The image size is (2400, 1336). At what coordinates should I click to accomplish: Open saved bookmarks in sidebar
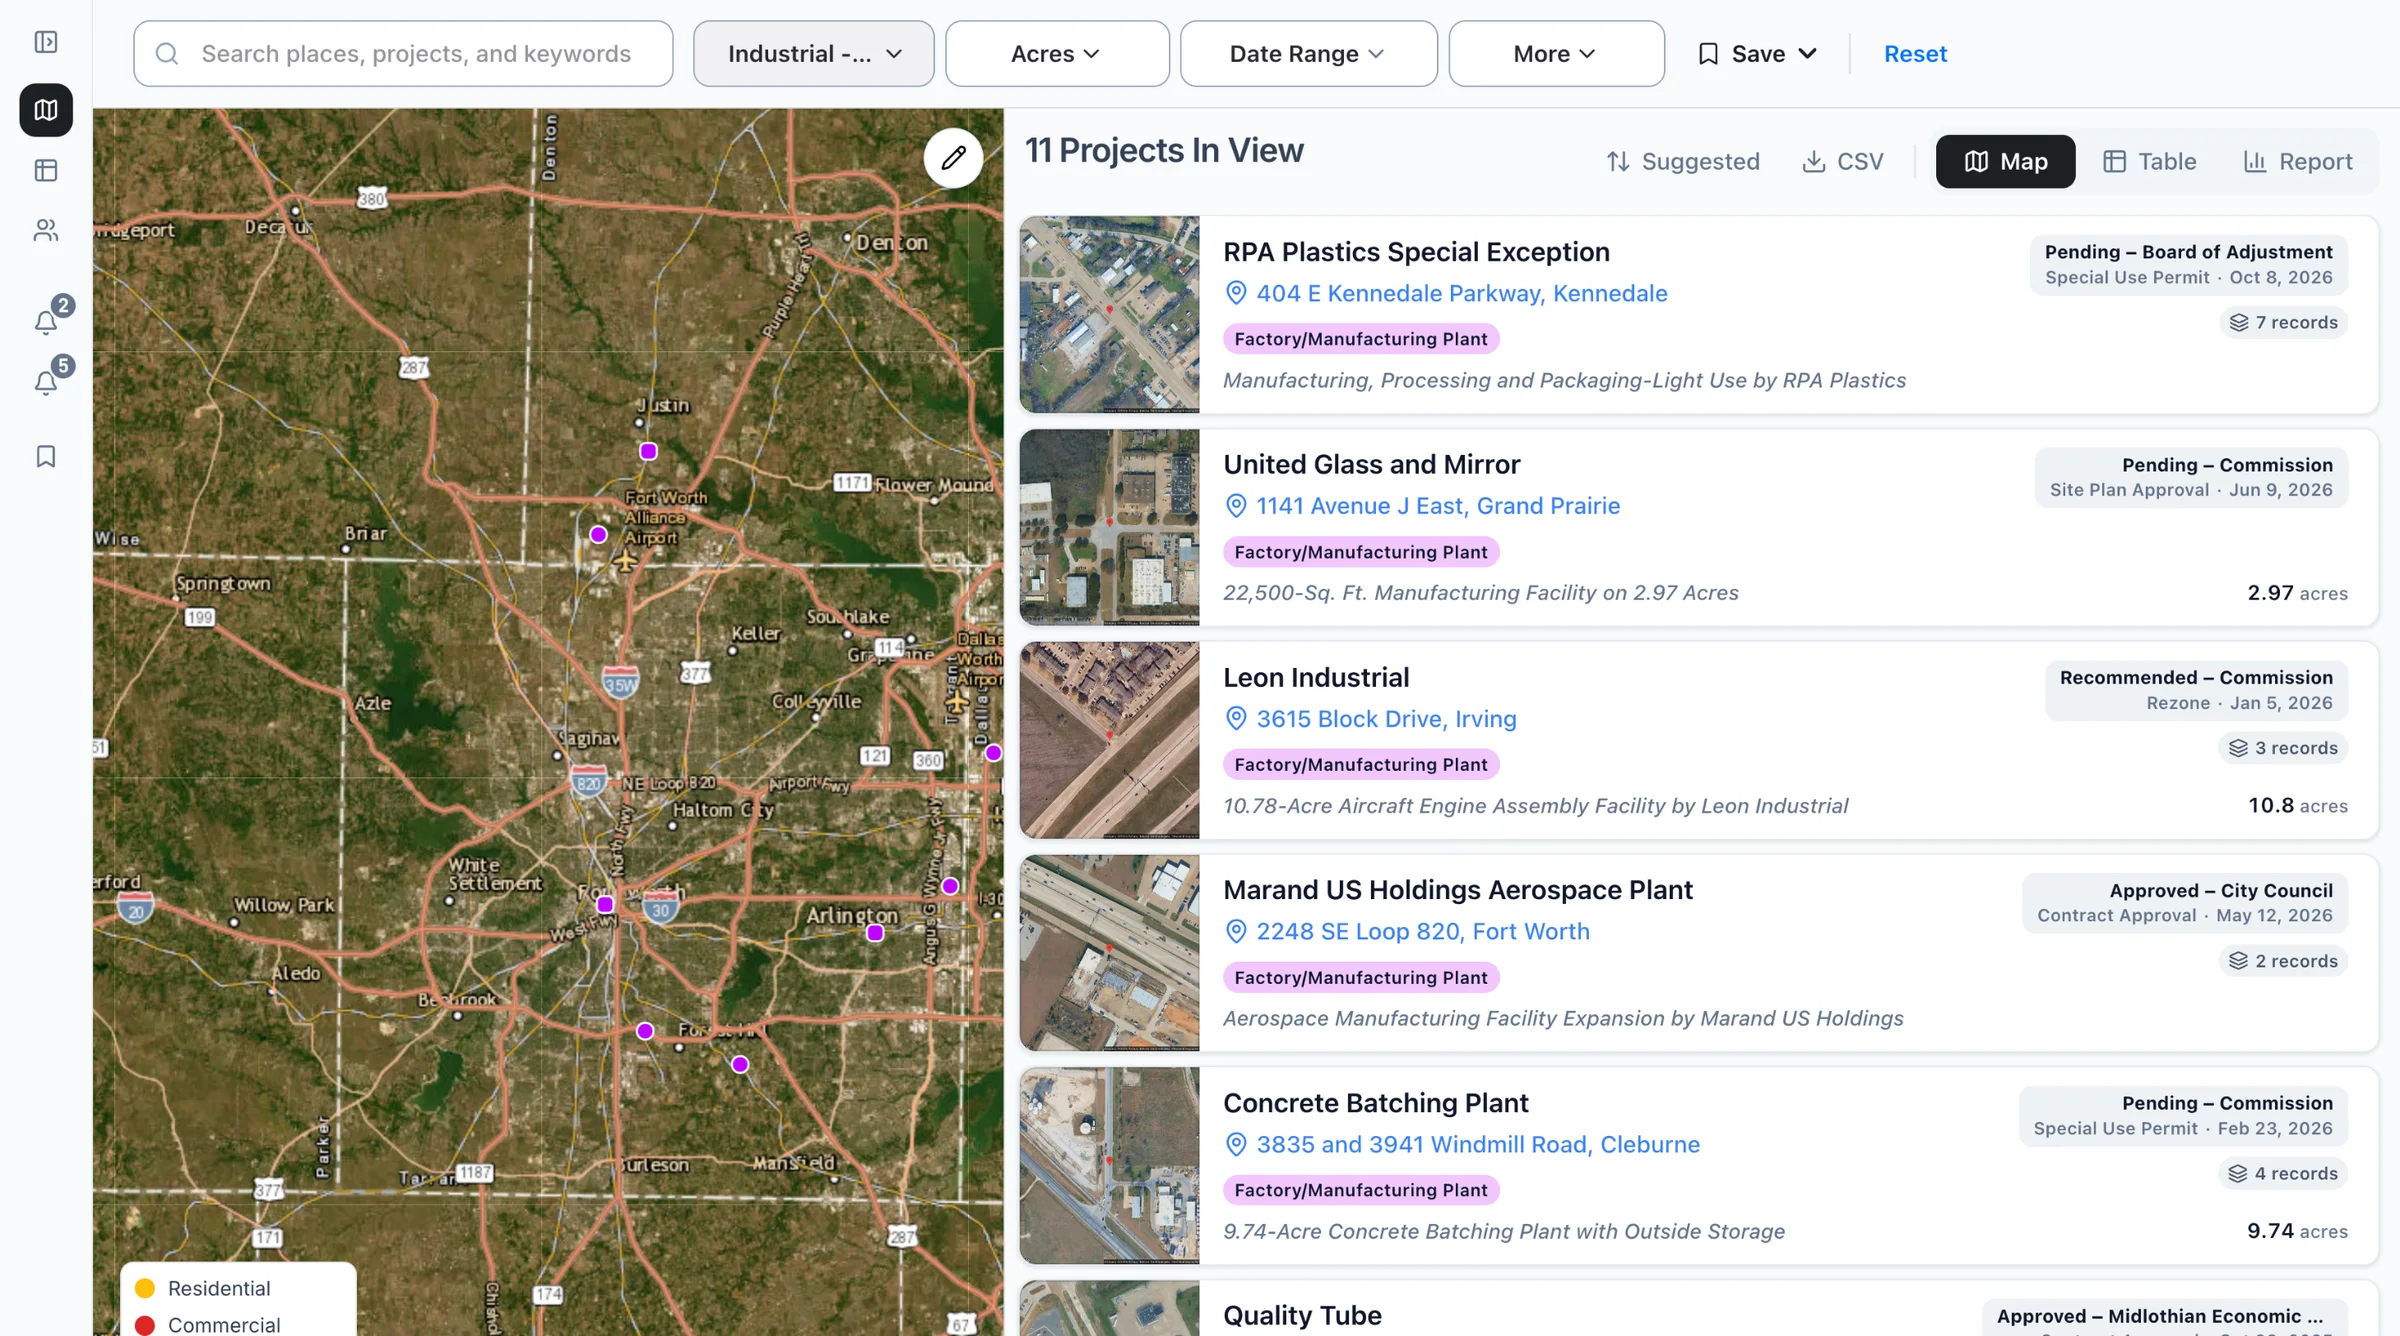click(46, 457)
